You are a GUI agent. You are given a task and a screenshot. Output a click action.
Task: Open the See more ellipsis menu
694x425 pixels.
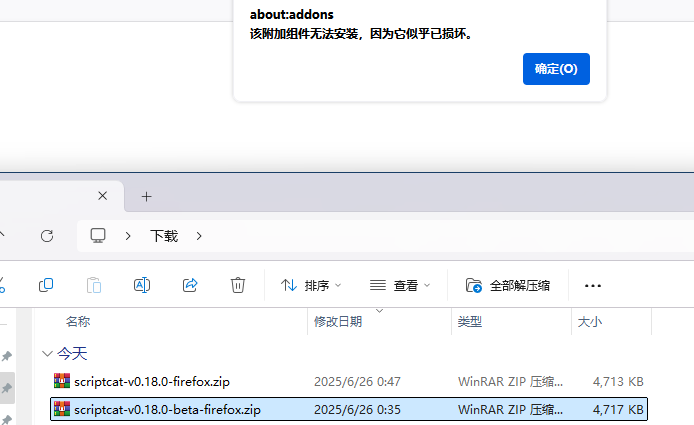click(x=593, y=285)
